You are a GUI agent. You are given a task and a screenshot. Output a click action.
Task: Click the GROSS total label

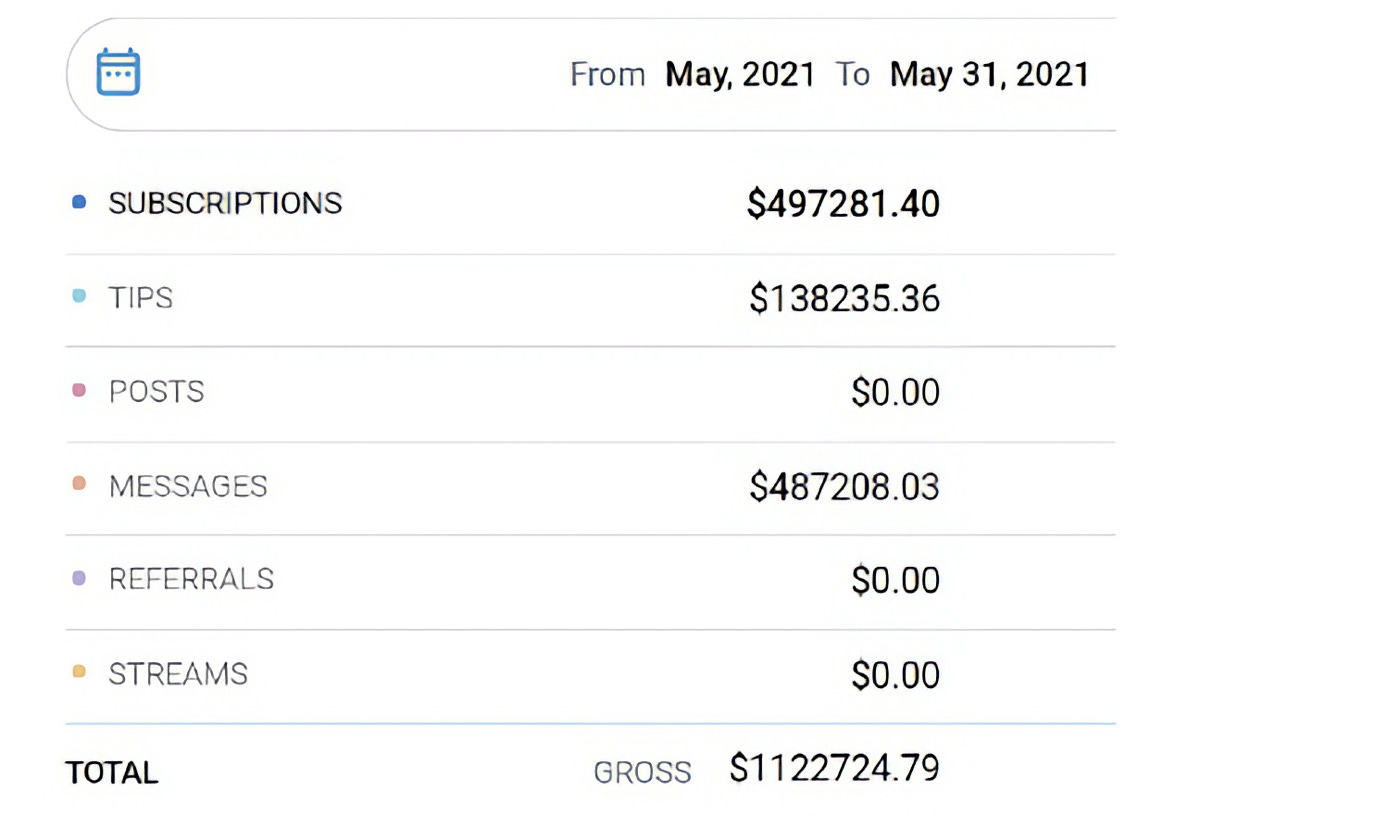pyautogui.click(x=642, y=772)
